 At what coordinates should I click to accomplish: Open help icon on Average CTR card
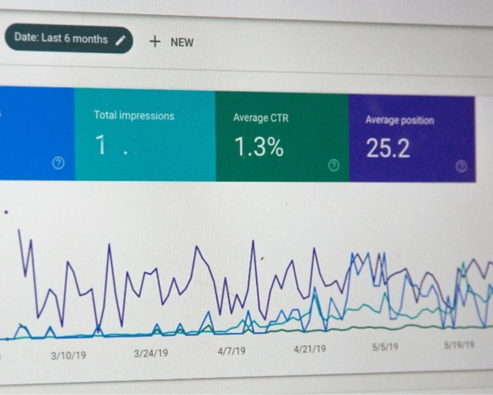(x=334, y=165)
